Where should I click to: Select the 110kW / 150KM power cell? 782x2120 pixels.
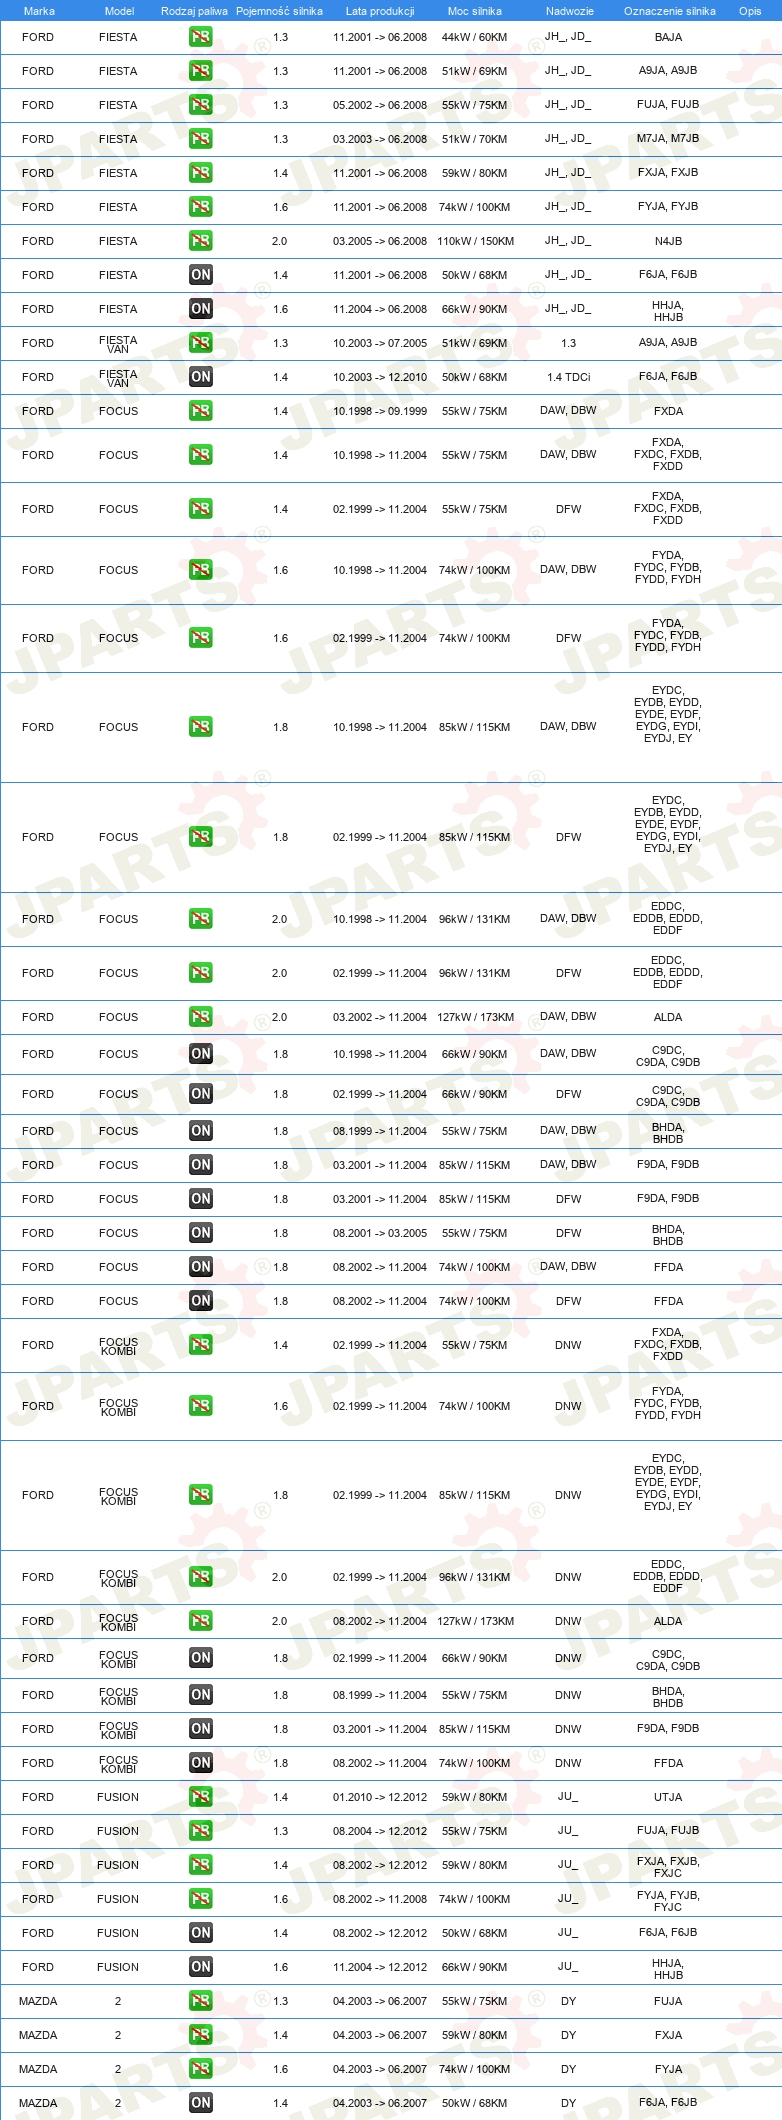[475, 241]
